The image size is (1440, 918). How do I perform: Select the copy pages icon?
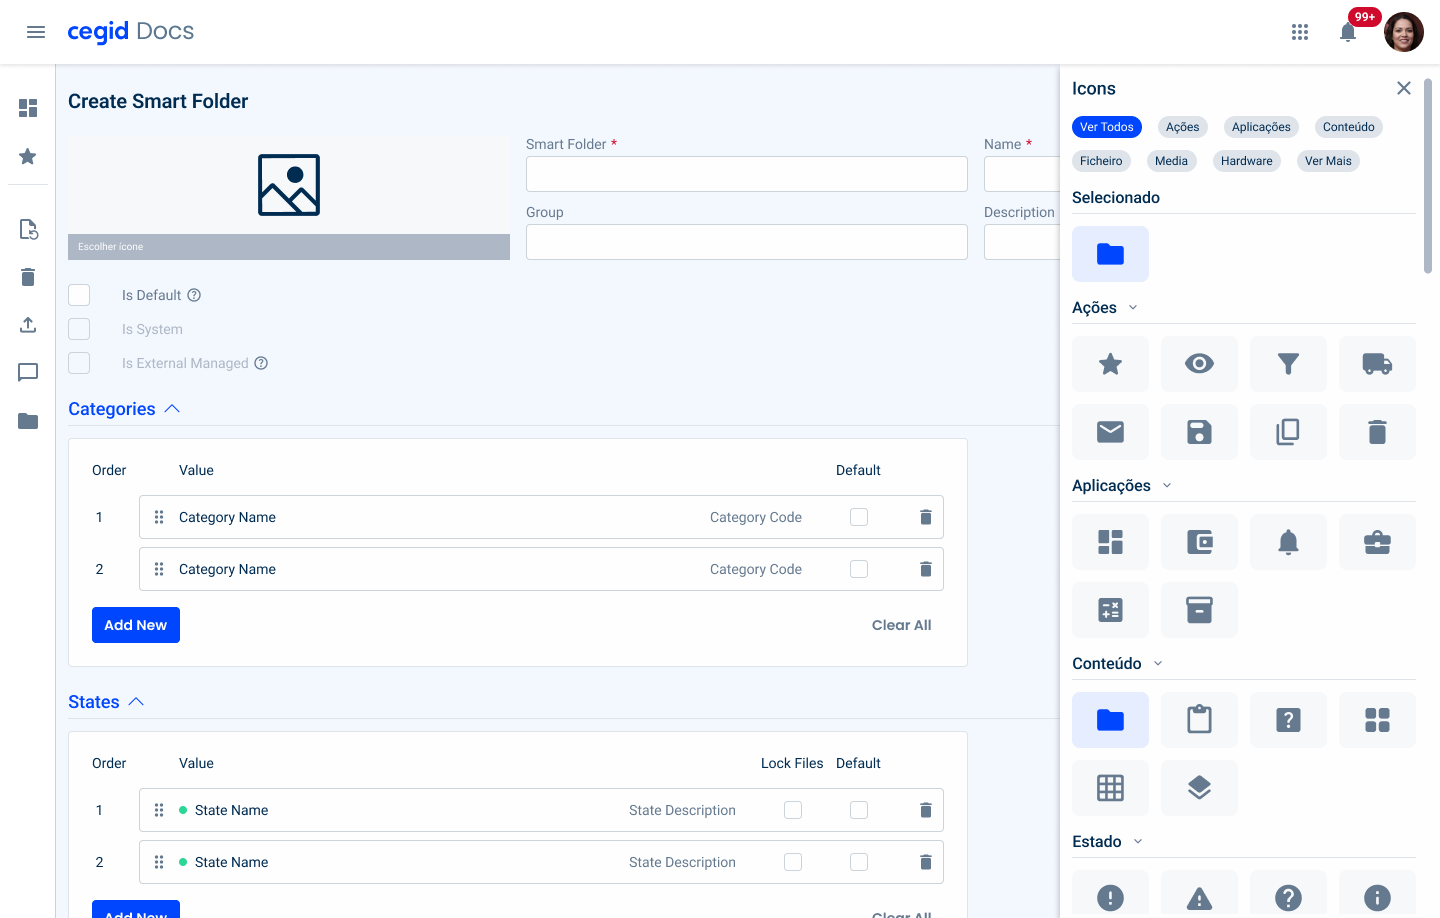[1288, 432]
